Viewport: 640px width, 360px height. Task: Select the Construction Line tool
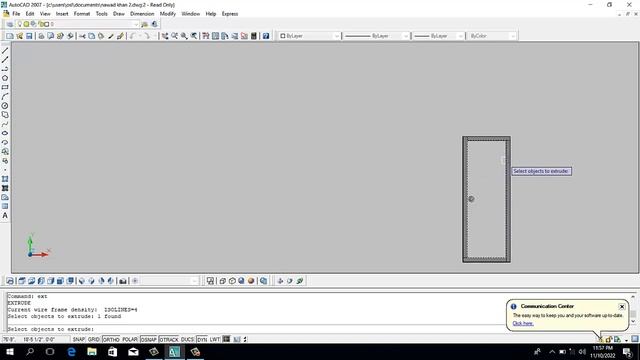tap(5, 60)
